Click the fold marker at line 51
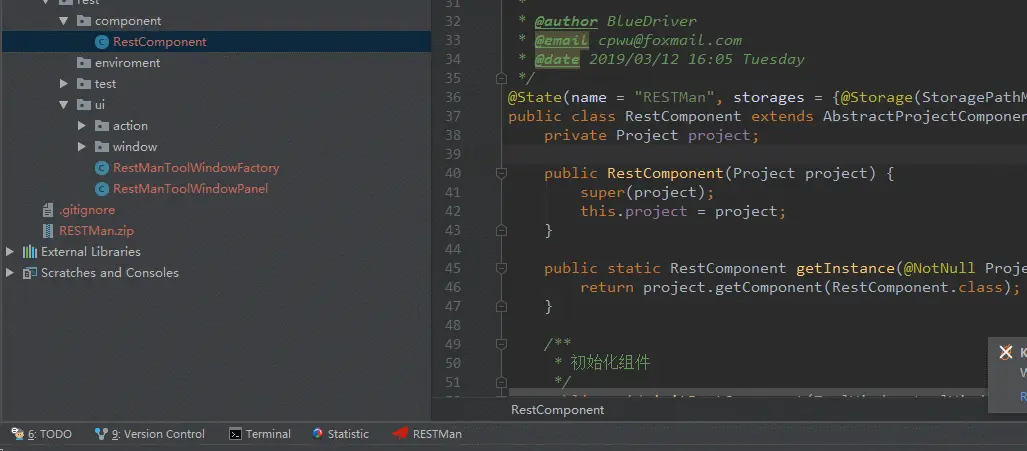This screenshot has height=451, width=1027. 502,382
